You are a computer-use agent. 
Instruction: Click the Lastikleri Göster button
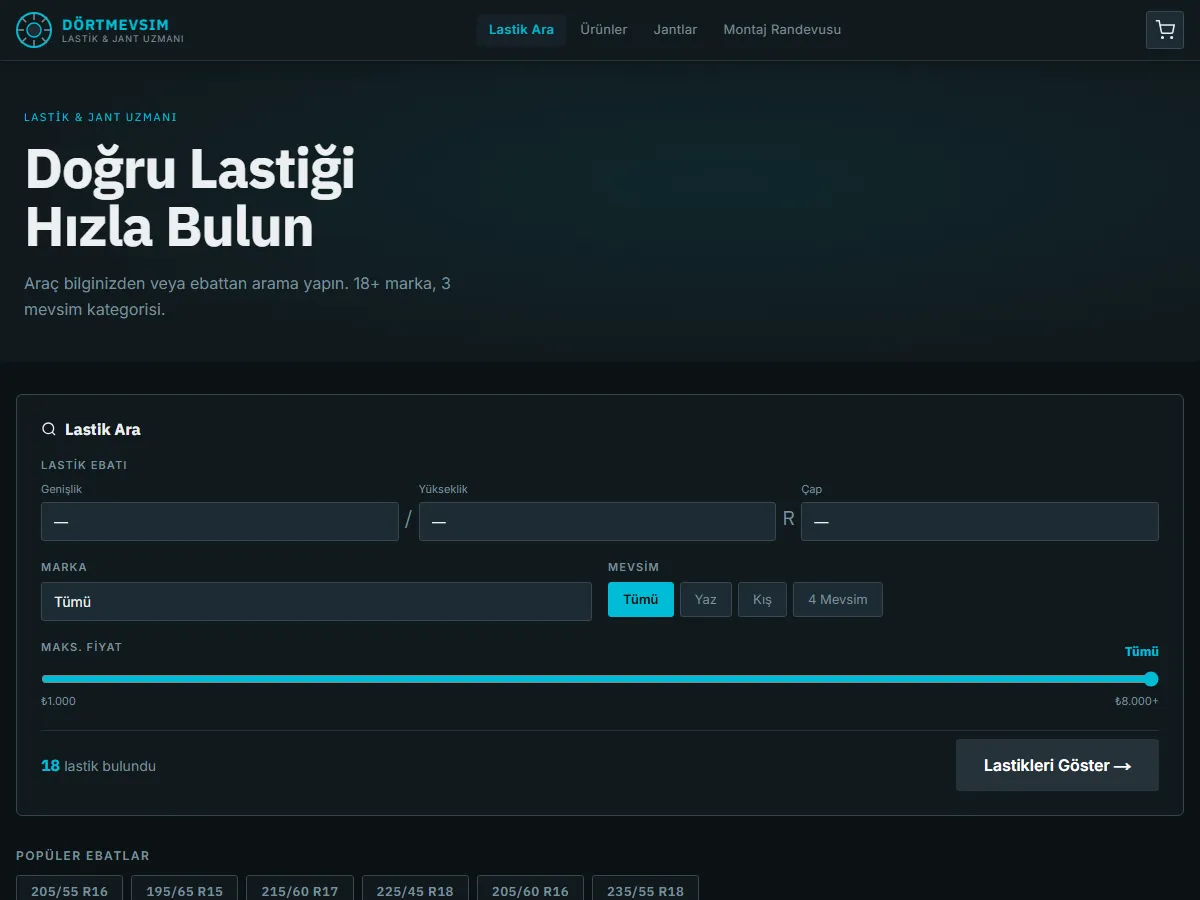tap(1057, 765)
